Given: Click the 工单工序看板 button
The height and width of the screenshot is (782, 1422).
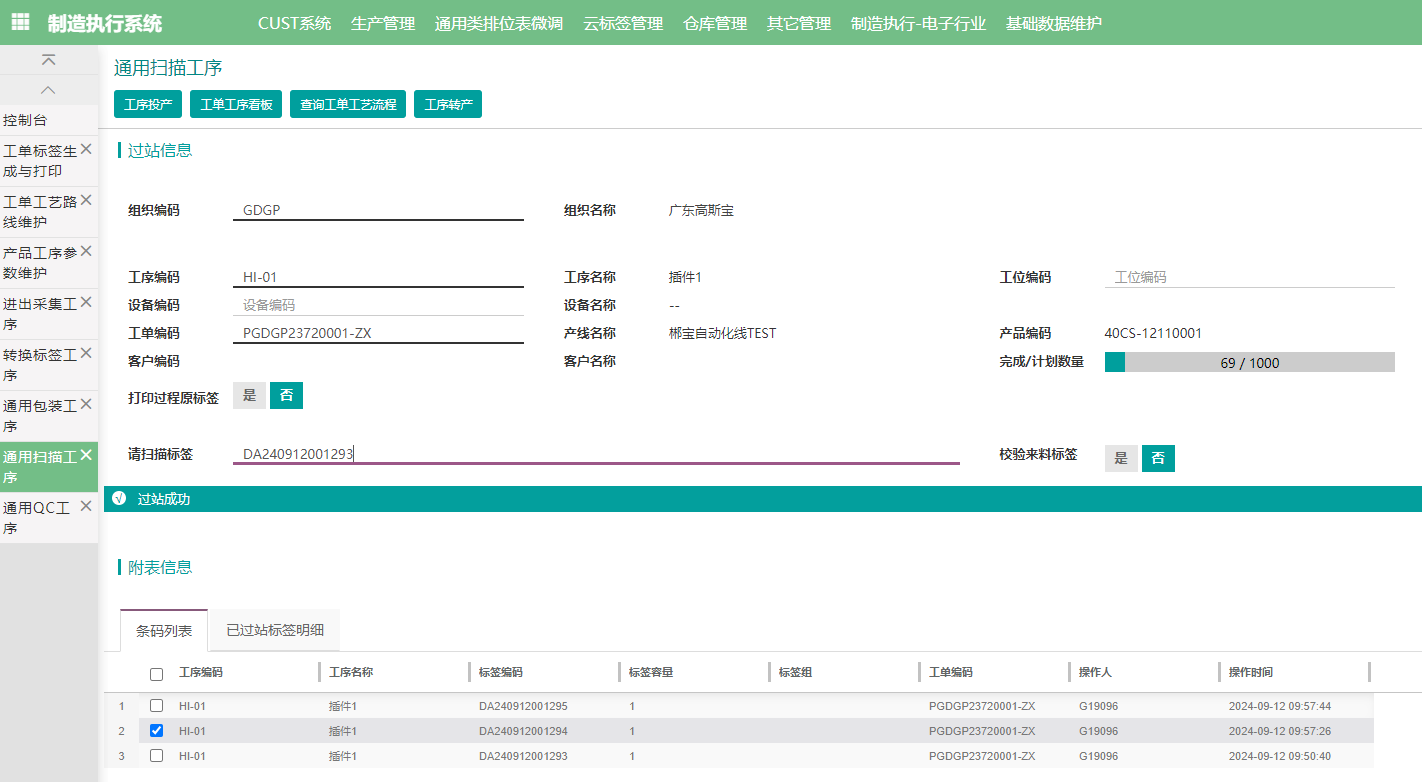Looking at the screenshot, I should 236,104.
